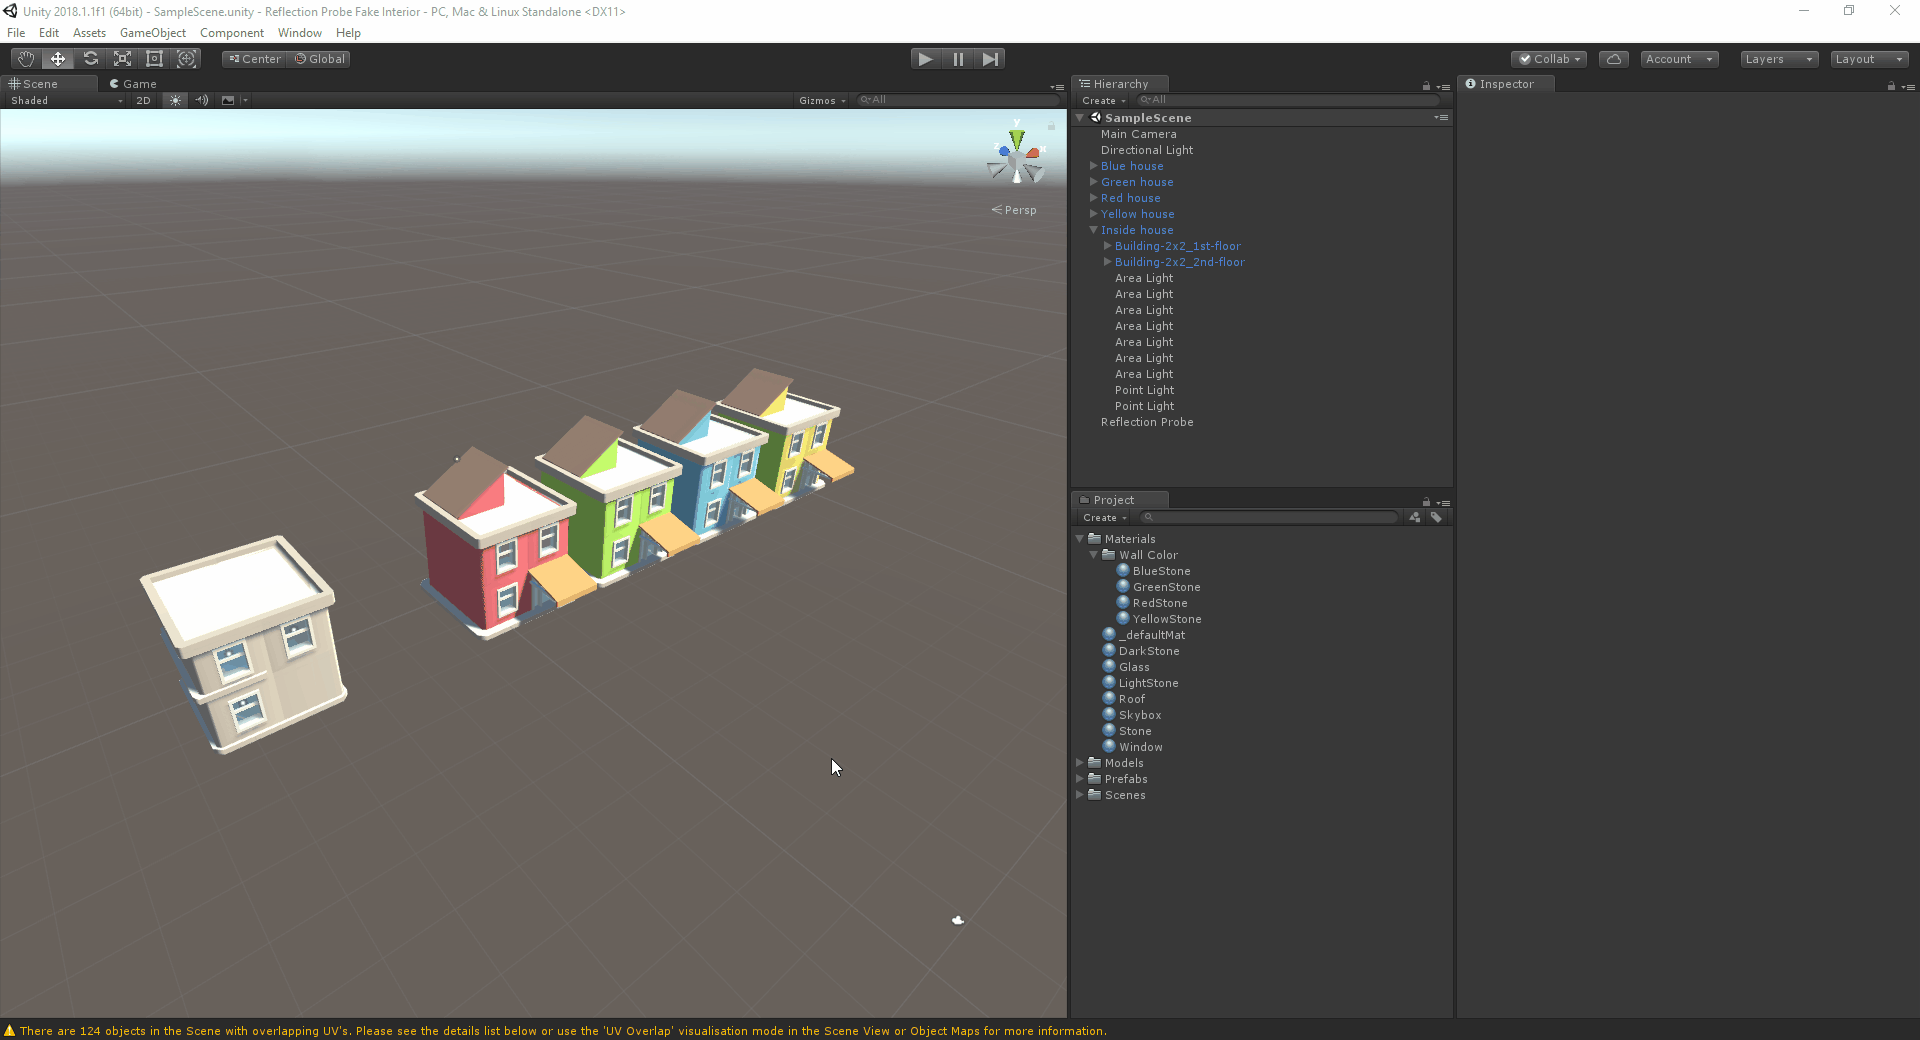This screenshot has width=1920, height=1040.
Task: Open the Account dropdown
Action: (1679, 59)
